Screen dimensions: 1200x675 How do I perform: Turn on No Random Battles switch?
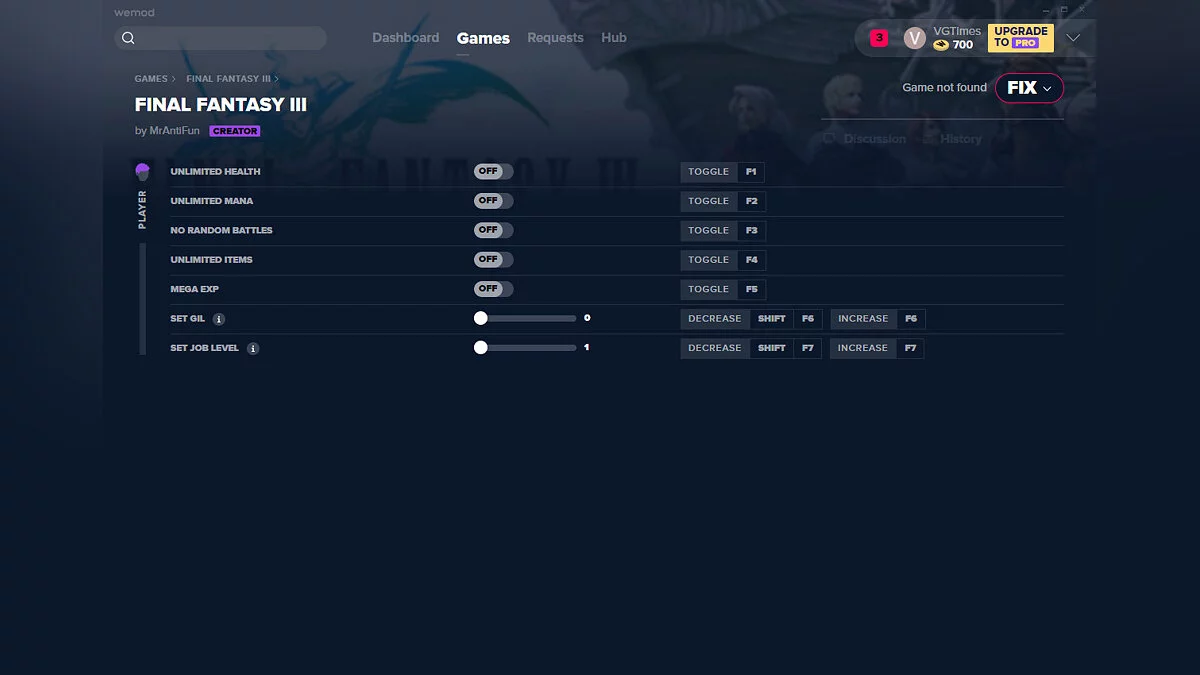click(x=493, y=230)
